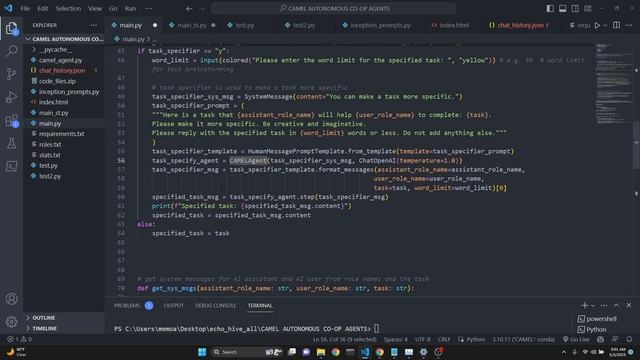Open roles.txt in the explorer

[x=50, y=144]
